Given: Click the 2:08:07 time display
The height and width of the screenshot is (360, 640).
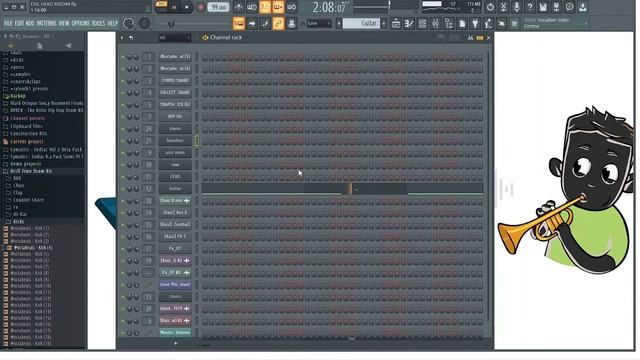Looking at the screenshot, I should tap(329, 7).
